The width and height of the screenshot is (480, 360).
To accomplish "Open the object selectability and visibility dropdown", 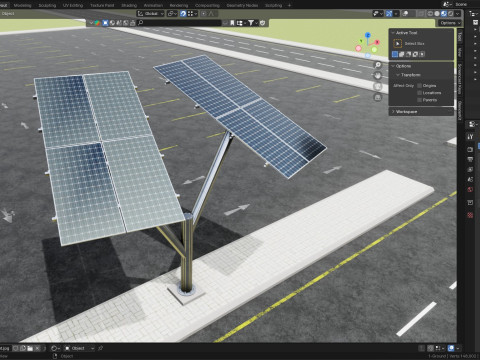I will 377,13.
